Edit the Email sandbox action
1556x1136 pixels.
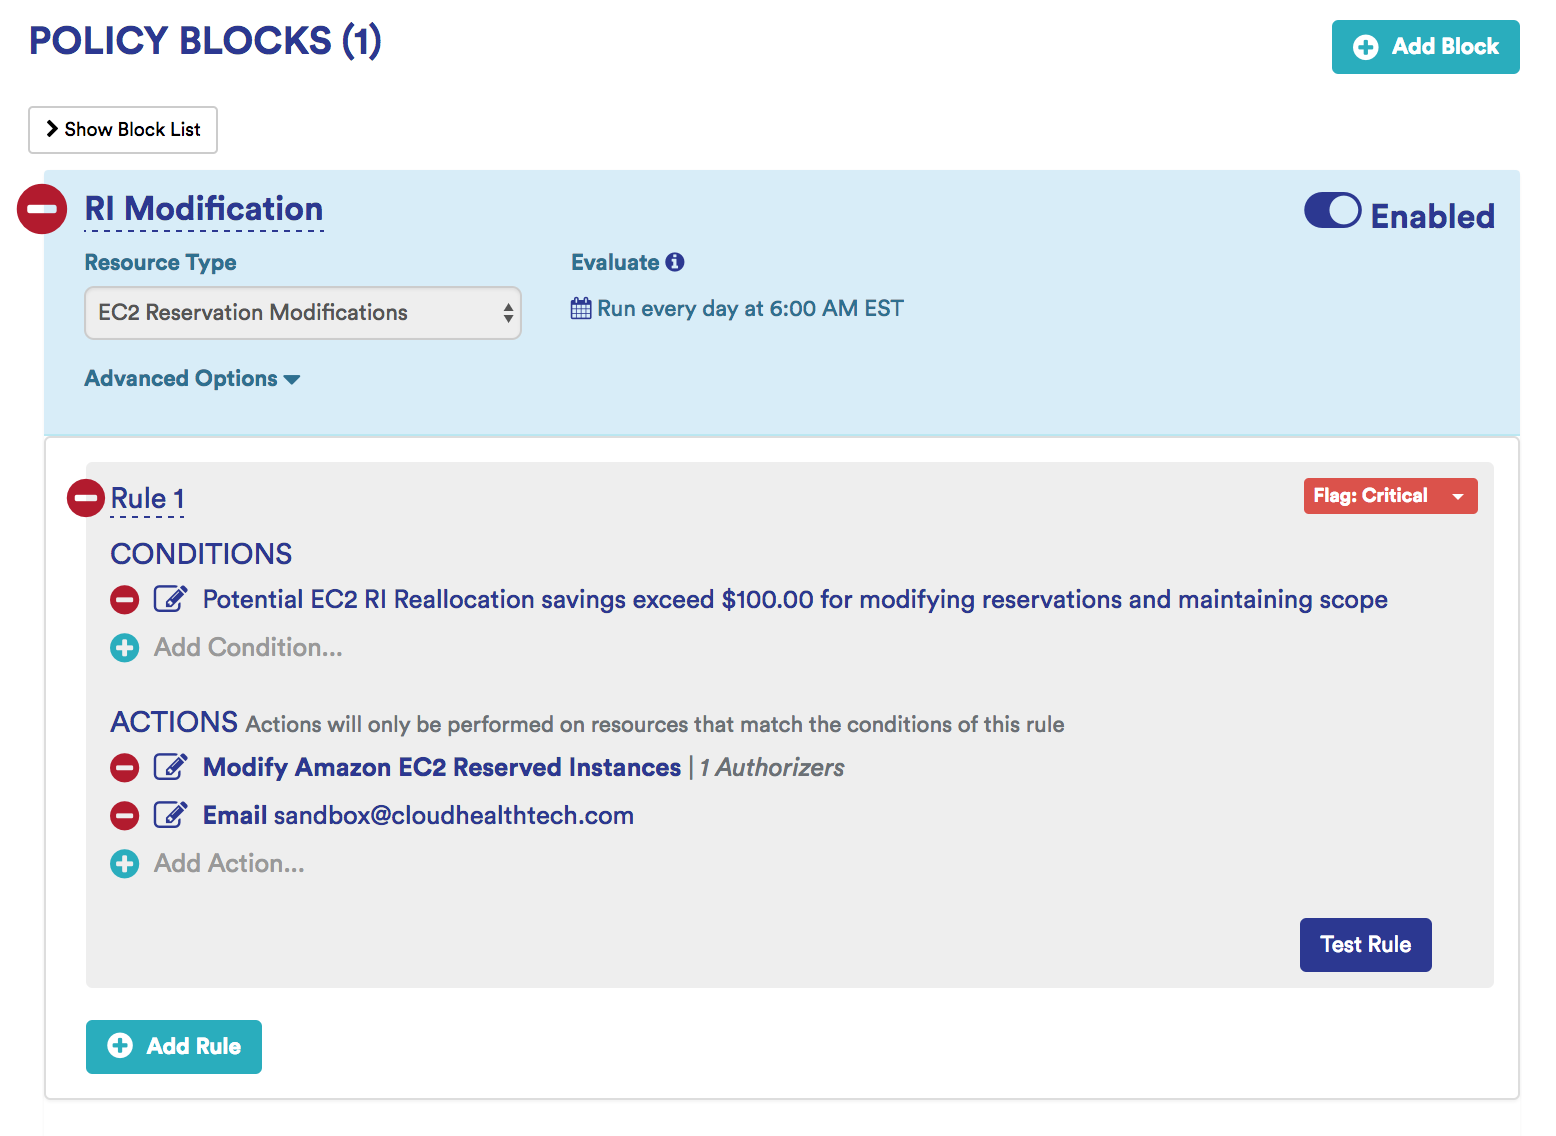[170, 816]
